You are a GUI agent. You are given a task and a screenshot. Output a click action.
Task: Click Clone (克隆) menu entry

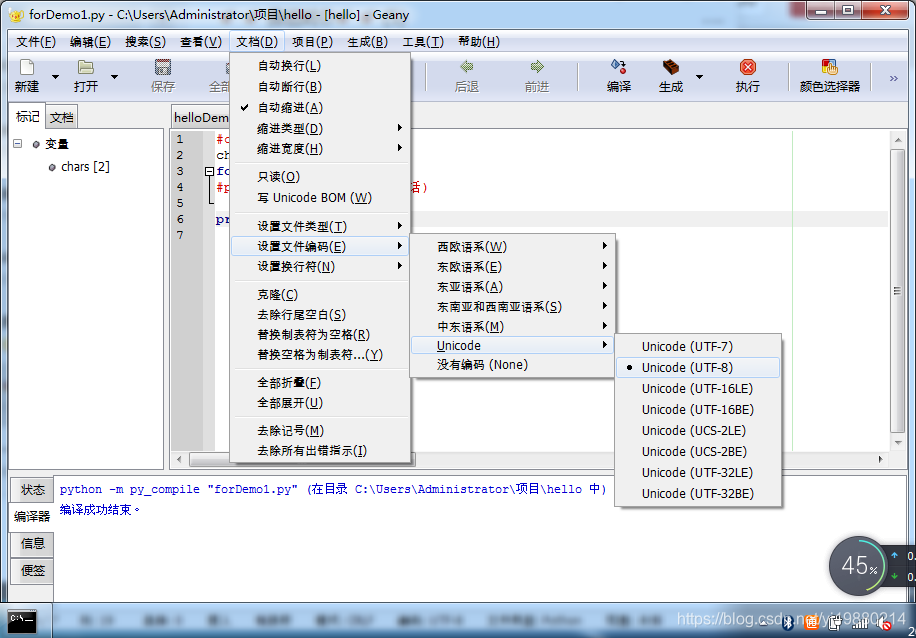pos(320,295)
